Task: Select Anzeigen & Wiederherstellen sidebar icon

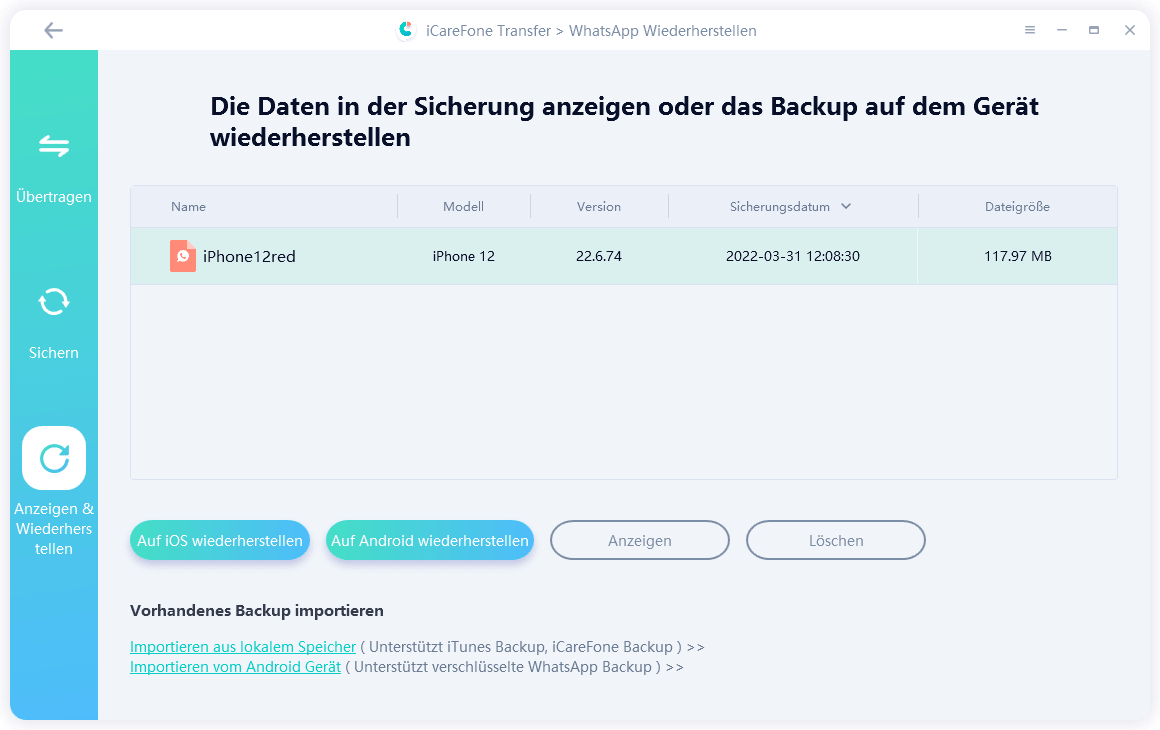Action: (x=54, y=458)
